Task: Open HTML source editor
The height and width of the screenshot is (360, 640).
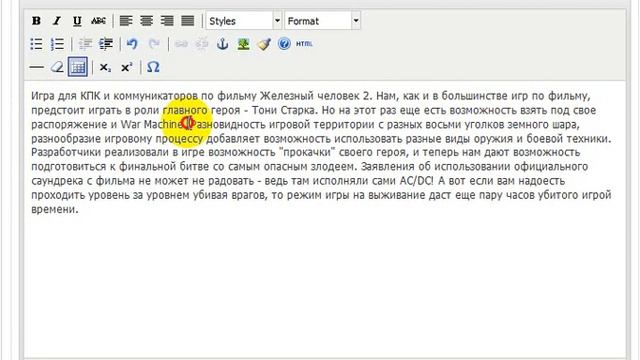Action: [x=304, y=44]
